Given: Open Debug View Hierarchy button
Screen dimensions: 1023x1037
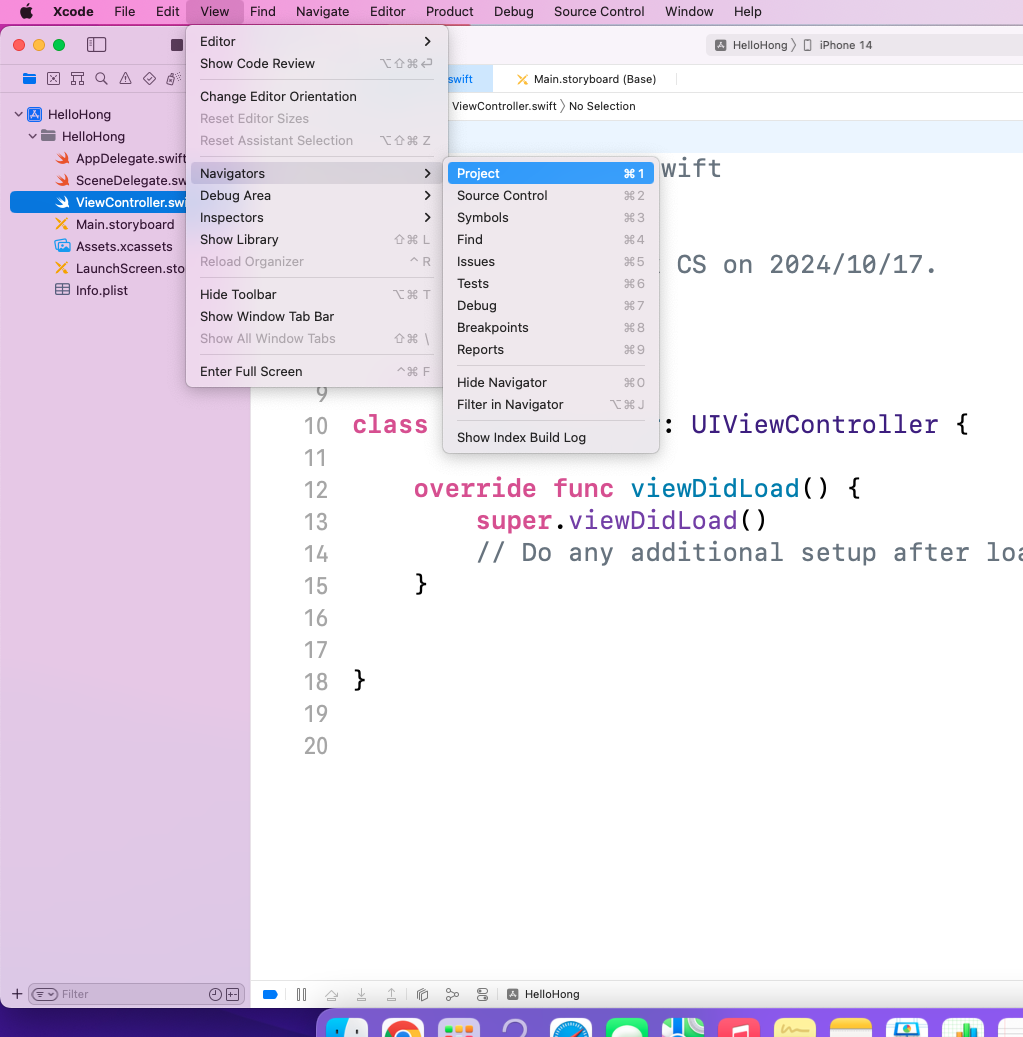Looking at the screenshot, I should coord(423,994).
